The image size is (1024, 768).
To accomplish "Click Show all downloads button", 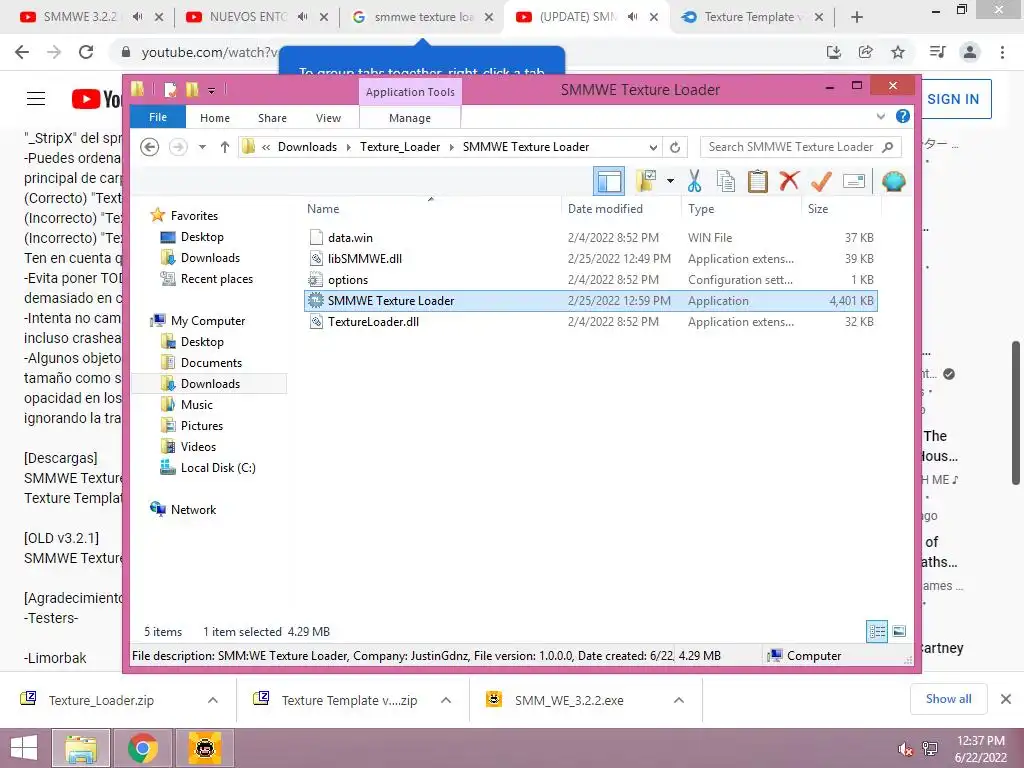I will click(x=948, y=699).
